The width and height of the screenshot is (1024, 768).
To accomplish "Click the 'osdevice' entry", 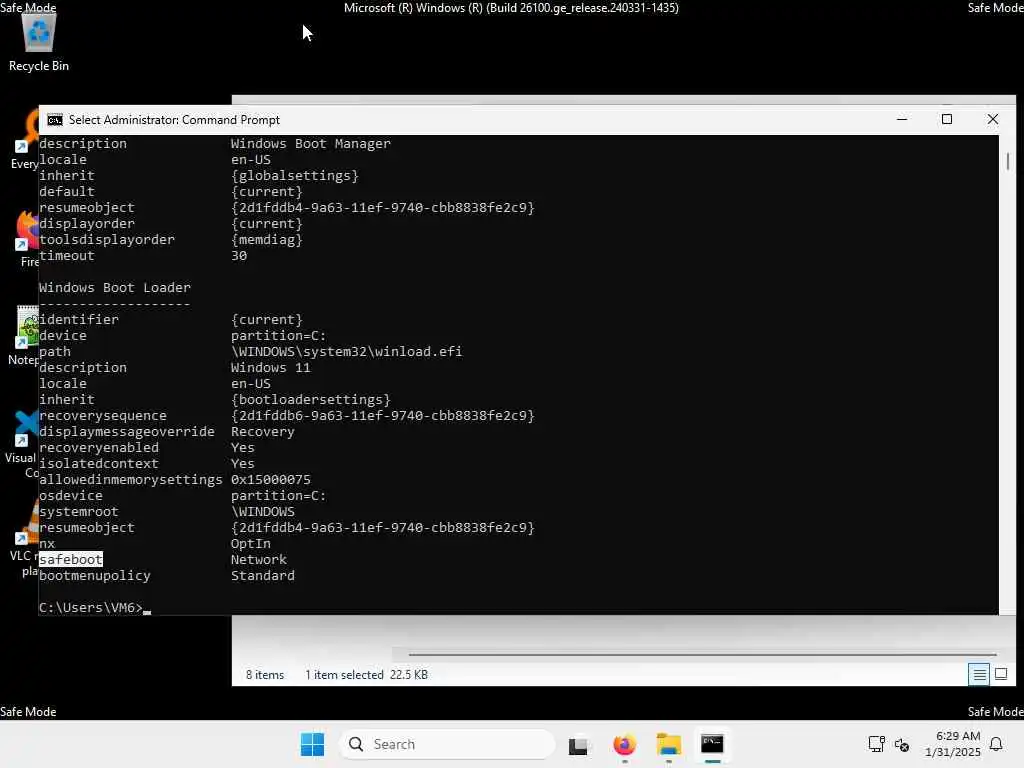I will tap(71, 496).
